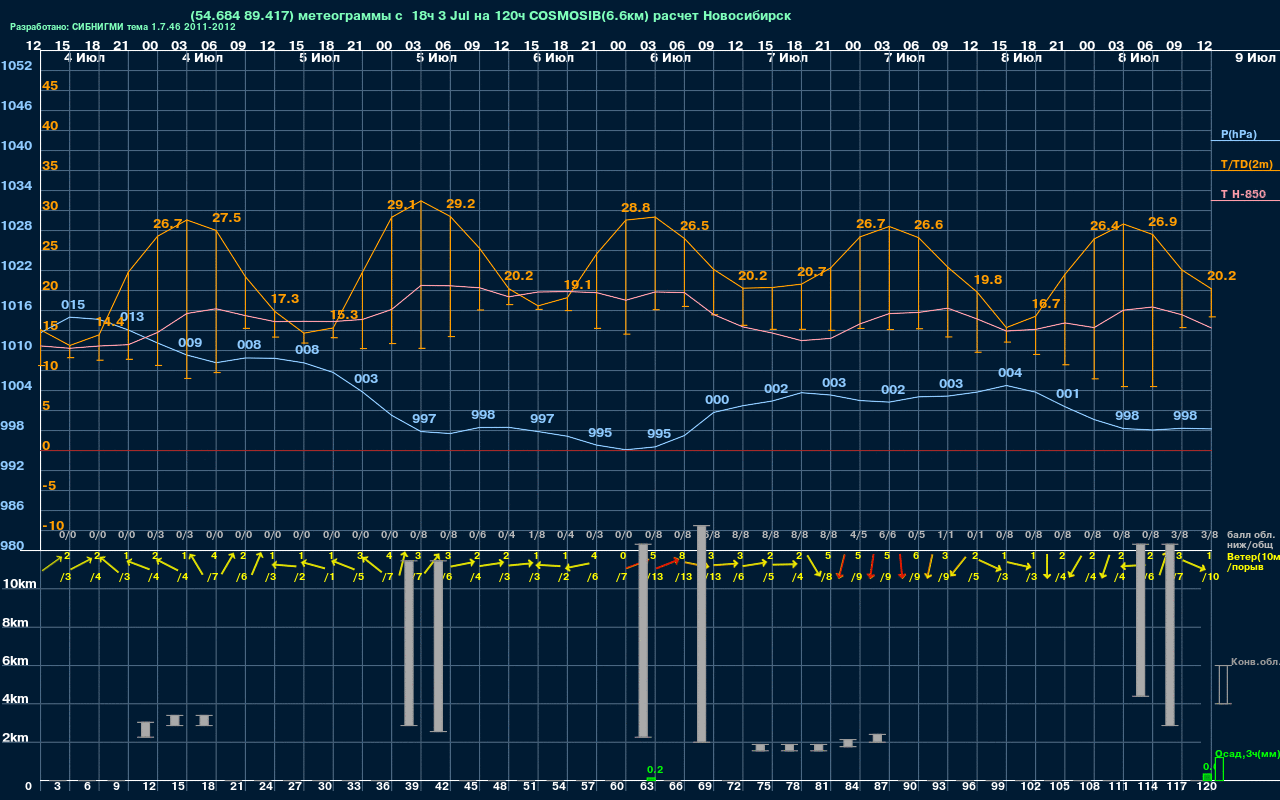Image resolution: width=1280 pixels, height=800 pixels.
Task: Click the small gray cloud bar above hour 12
Action: point(146,730)
